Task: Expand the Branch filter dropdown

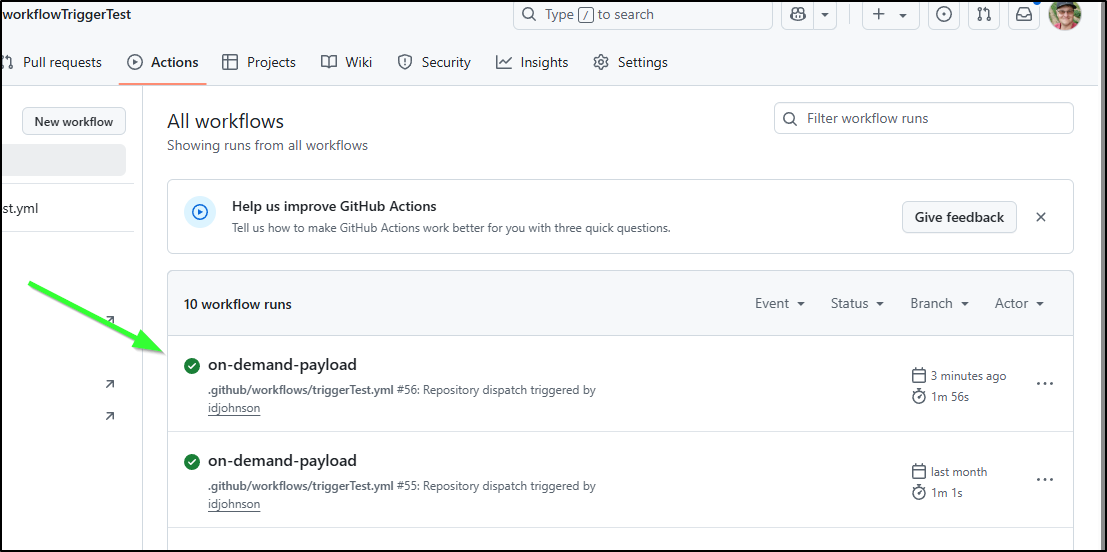Action: (x=940, y=304)
